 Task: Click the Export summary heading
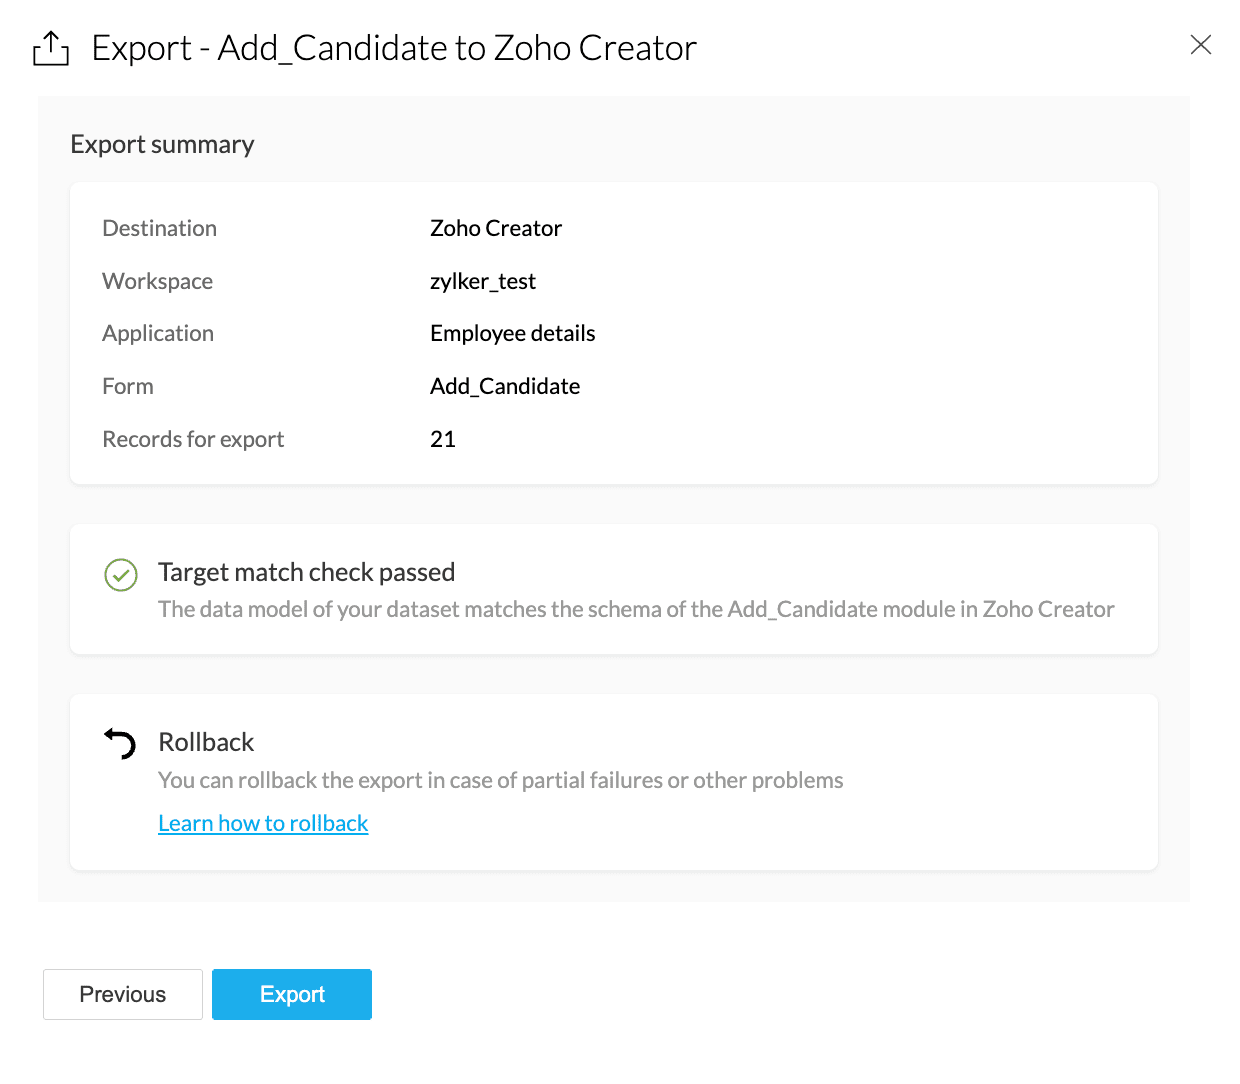162,145
